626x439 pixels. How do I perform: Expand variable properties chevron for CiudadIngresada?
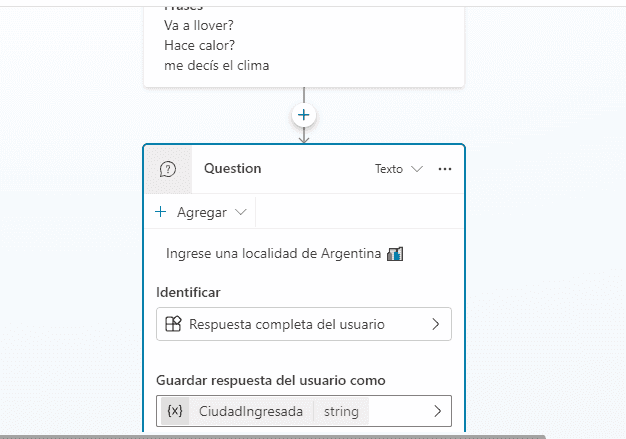[x=438, y=411]
